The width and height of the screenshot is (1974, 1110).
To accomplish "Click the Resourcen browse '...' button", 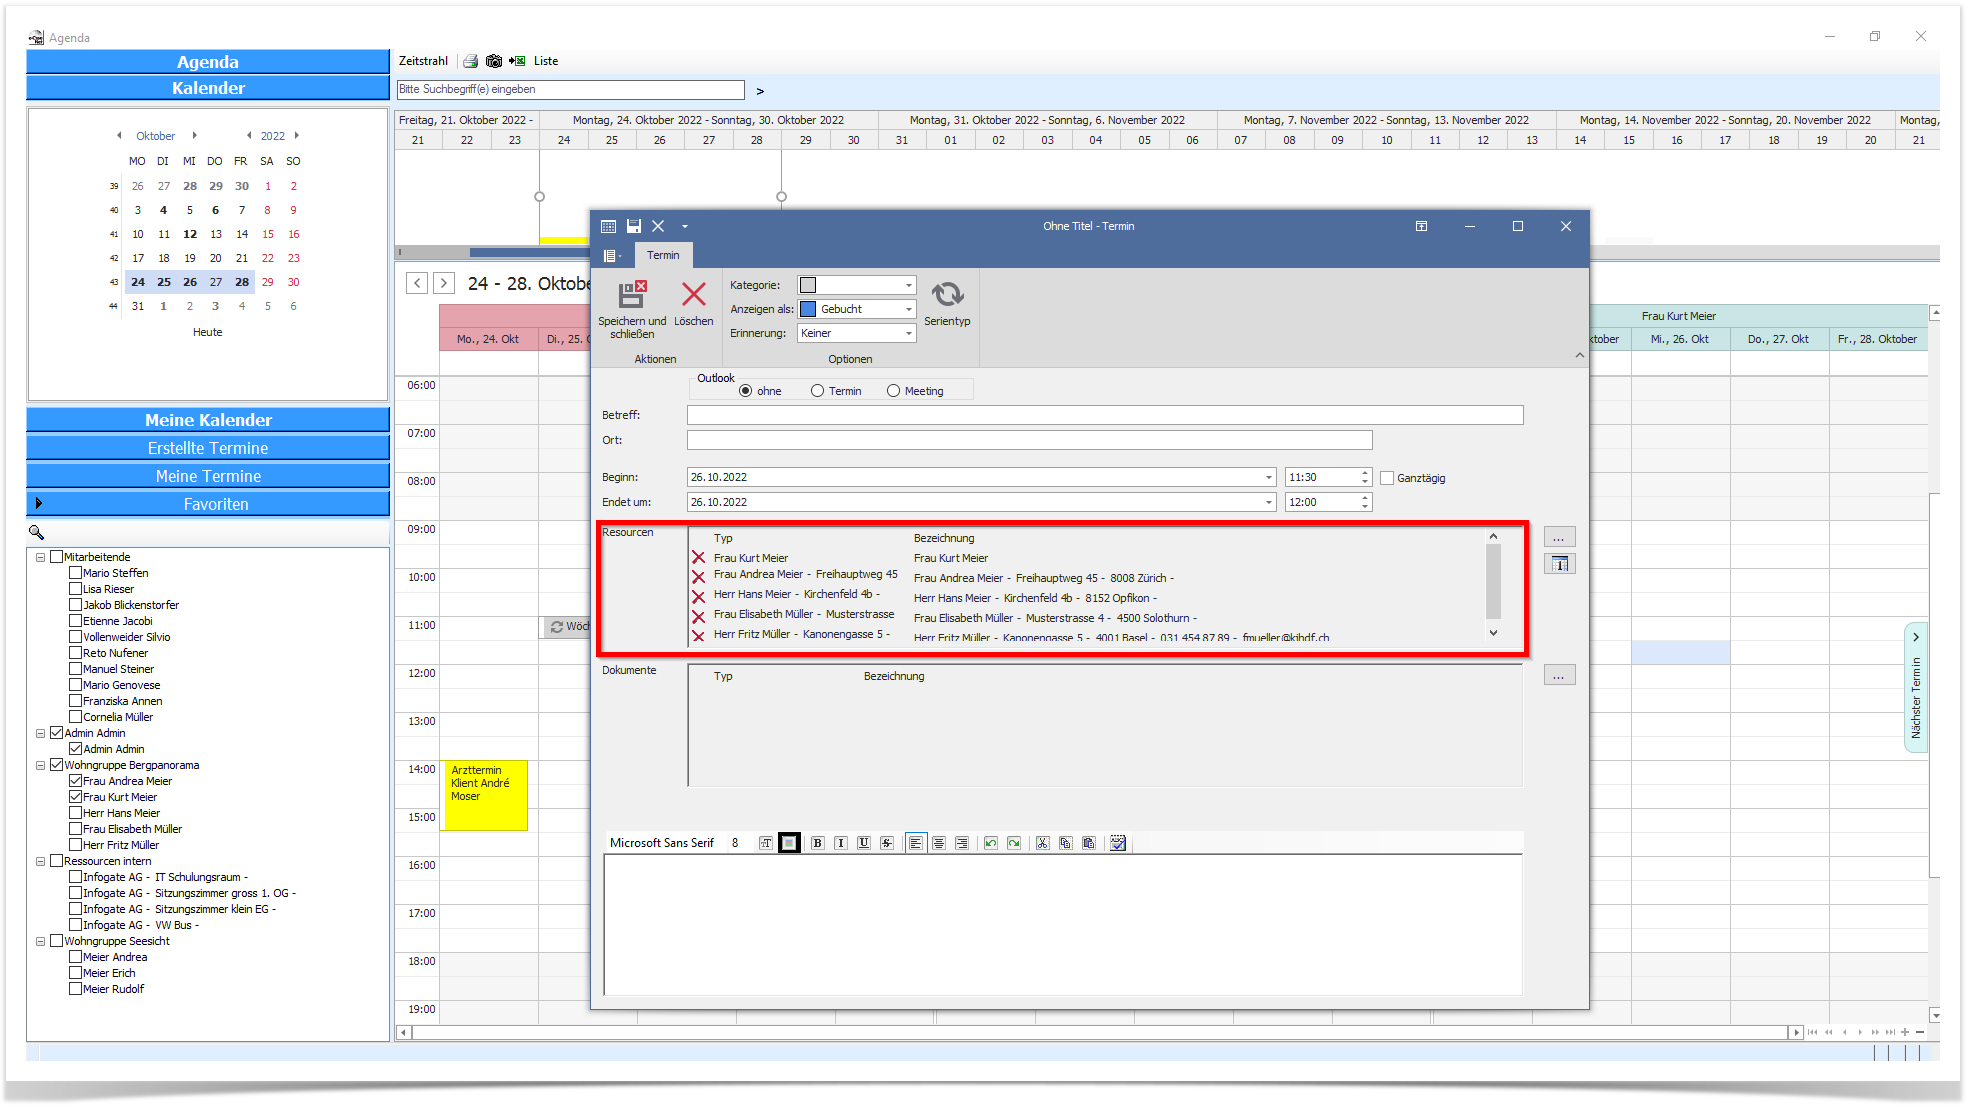I will point(1559,537).
